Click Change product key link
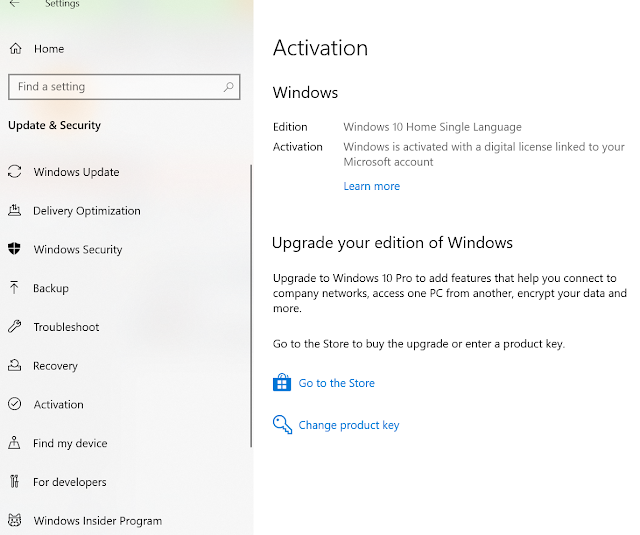The image size is (640, 535). [x=349, y=425]
